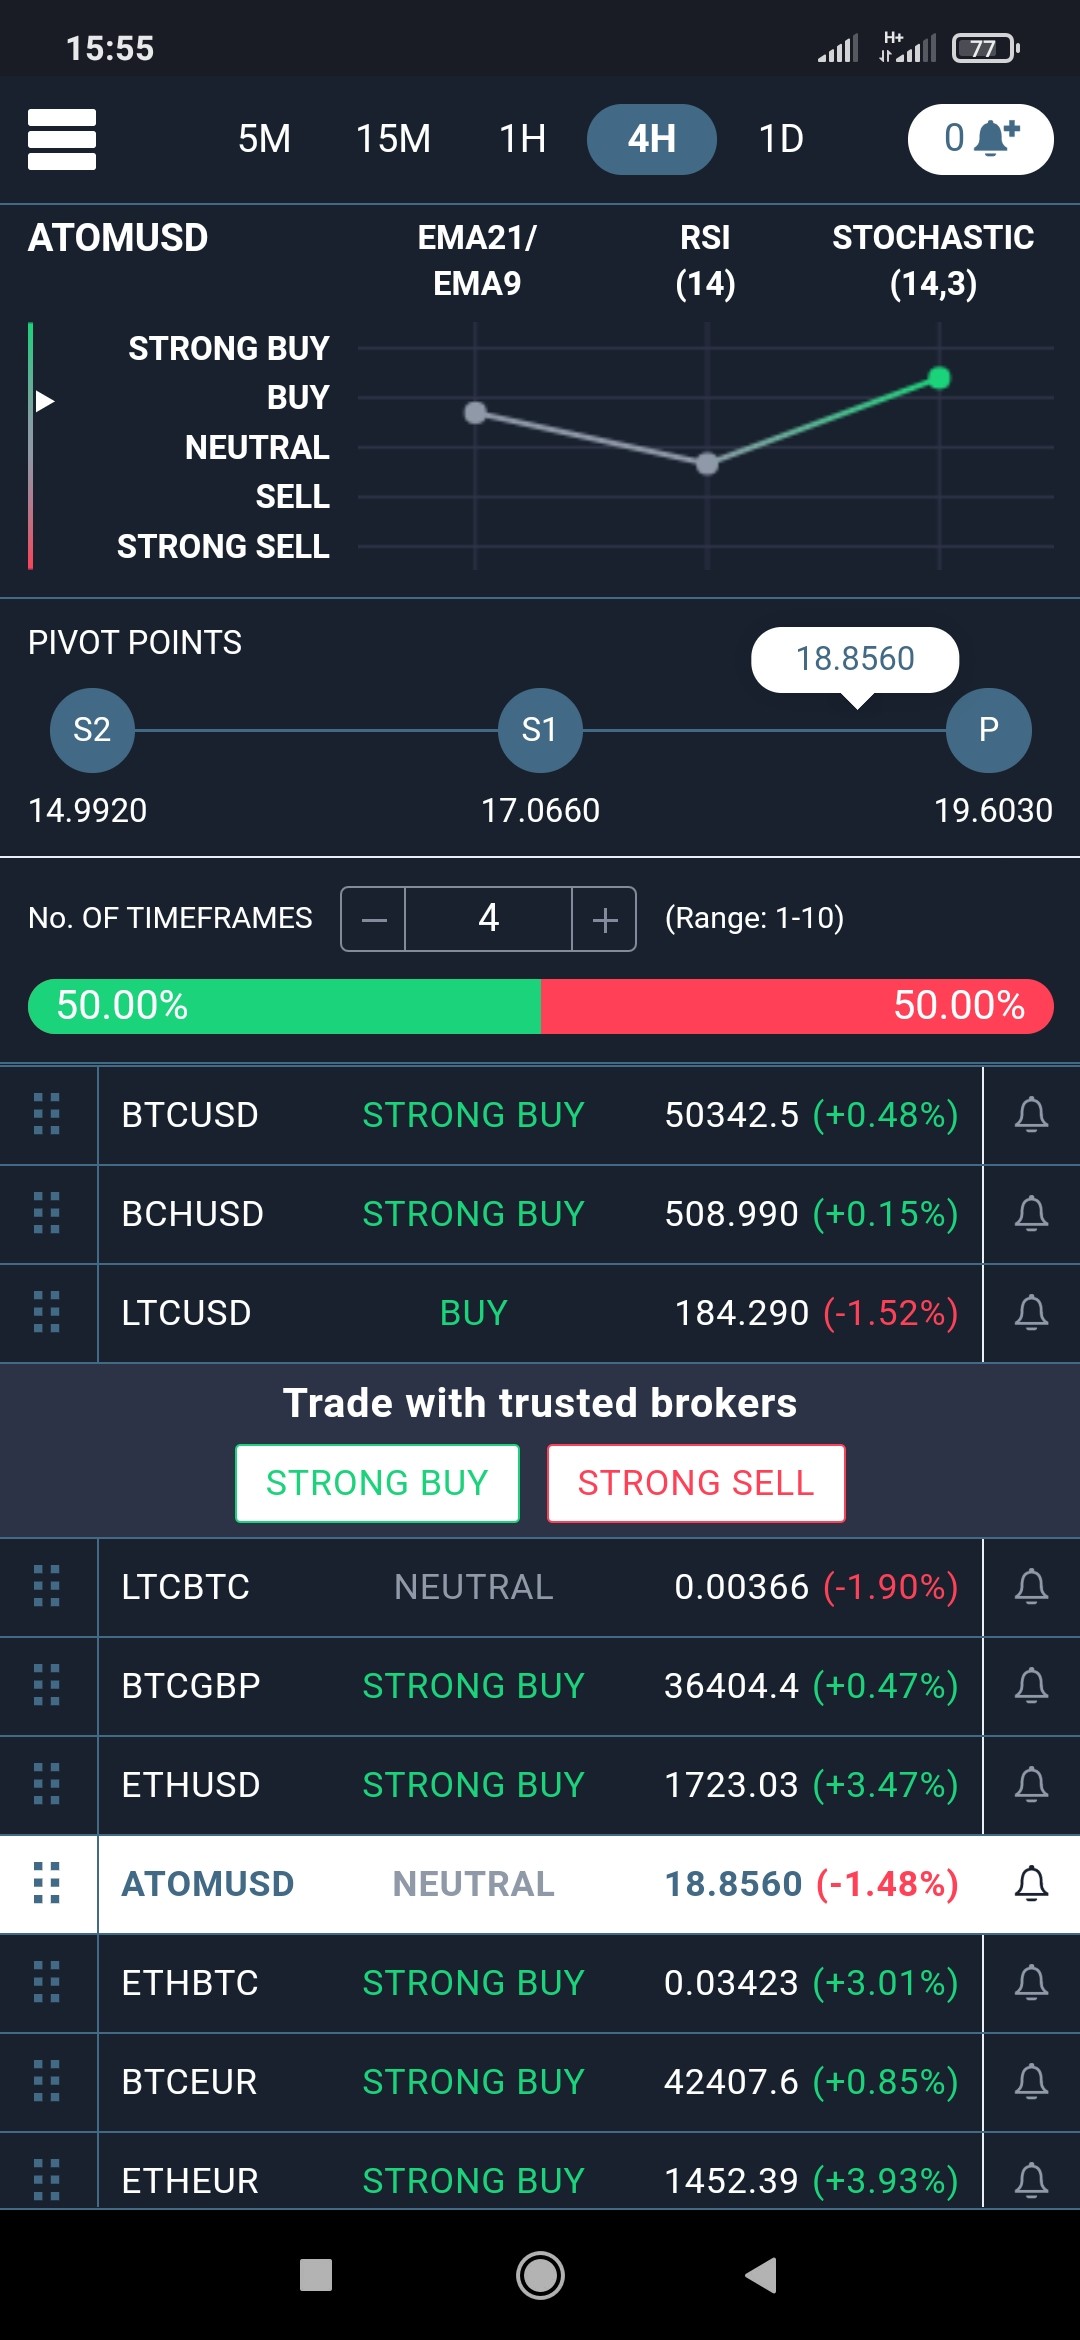Select the timeframes count field
The height and width of the screenshot is (2340, 1080).
[x=488, y=919]
